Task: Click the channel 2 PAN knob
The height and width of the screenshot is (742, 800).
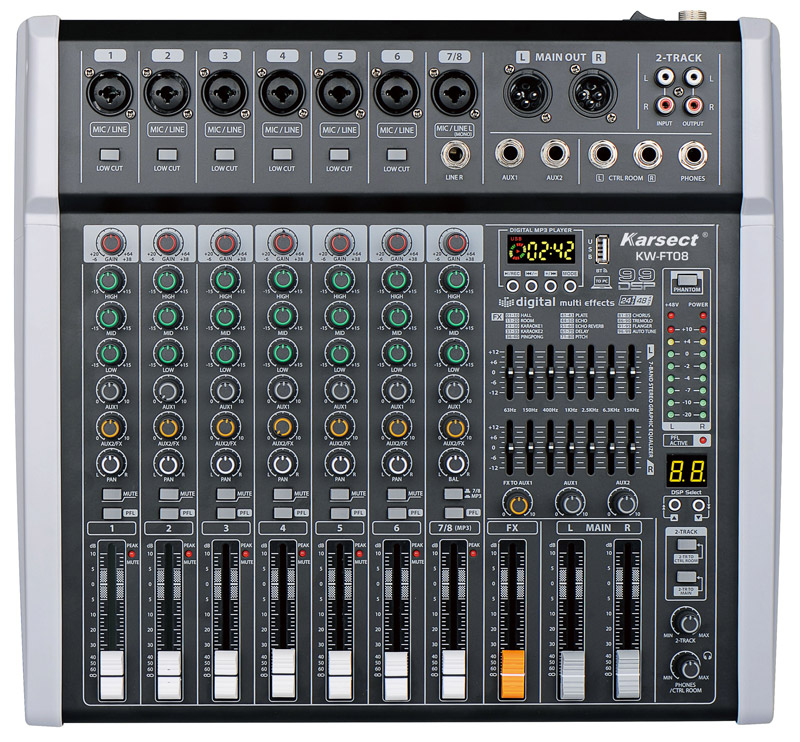Action: 168,464
